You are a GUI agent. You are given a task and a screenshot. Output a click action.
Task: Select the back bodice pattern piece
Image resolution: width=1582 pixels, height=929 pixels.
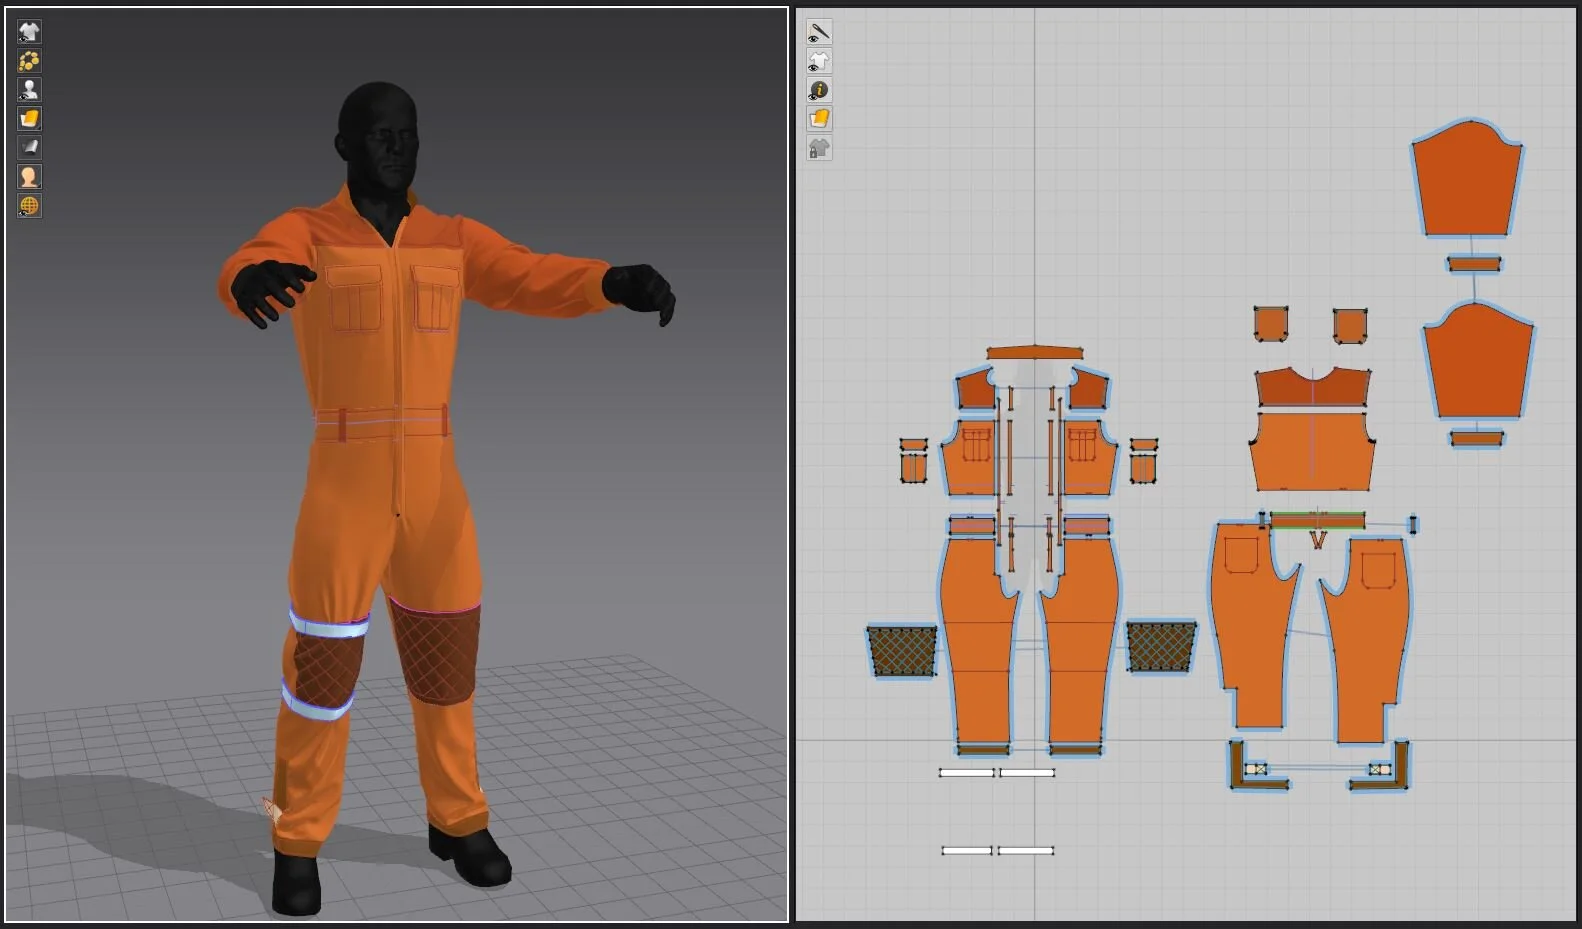coord(1312,452)
